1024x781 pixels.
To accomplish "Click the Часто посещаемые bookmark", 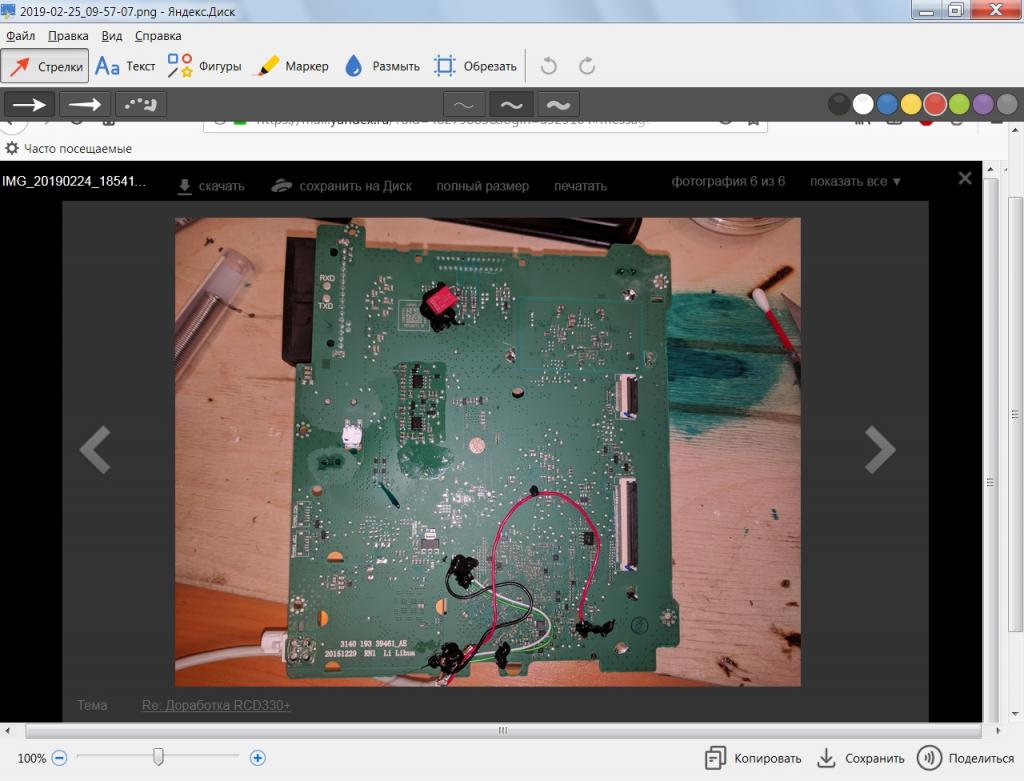I will (69, 149).
